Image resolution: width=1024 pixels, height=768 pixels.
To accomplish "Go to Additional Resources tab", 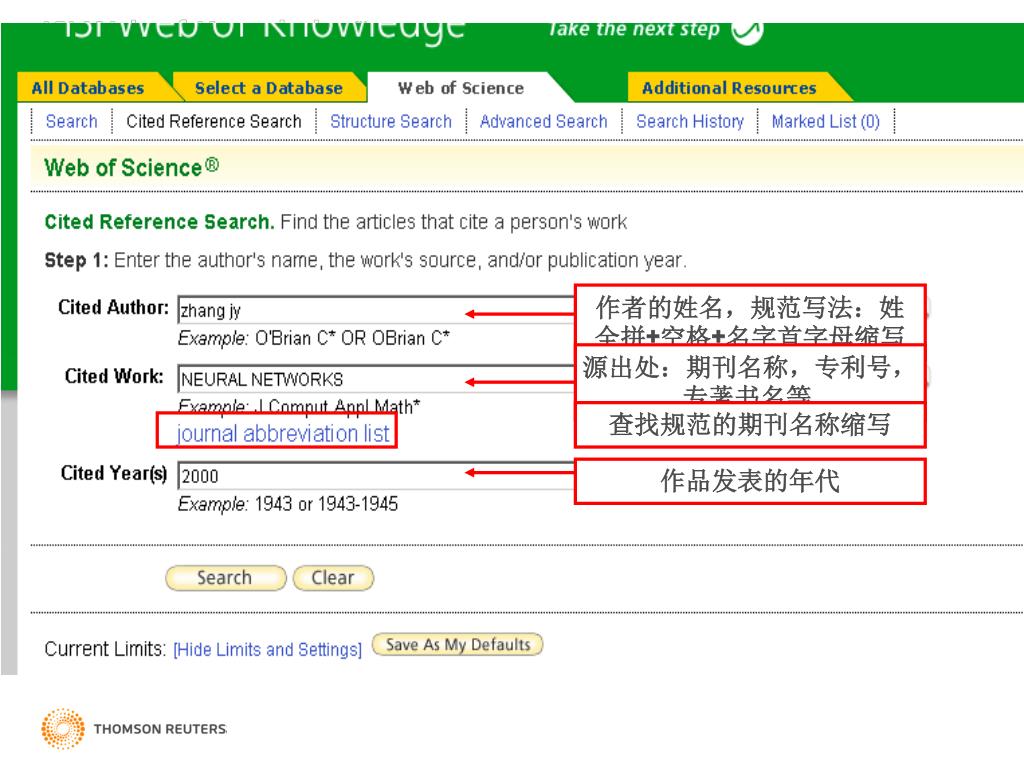I will (x=729, y=88).
